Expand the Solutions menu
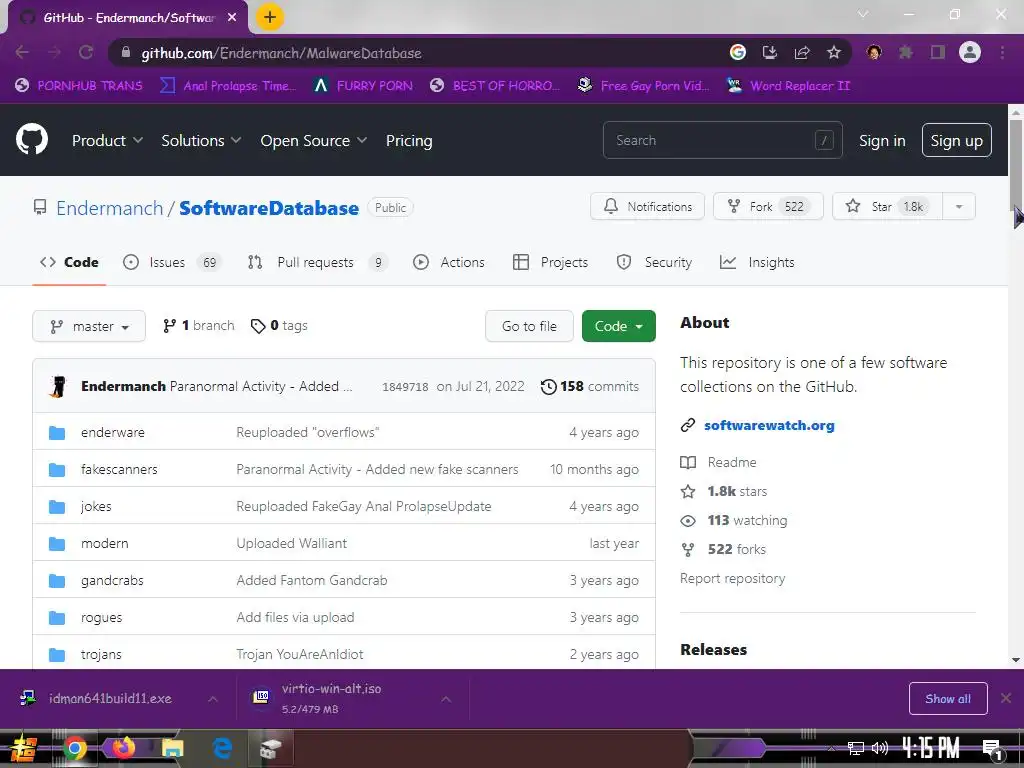 [x=201, y=140]
